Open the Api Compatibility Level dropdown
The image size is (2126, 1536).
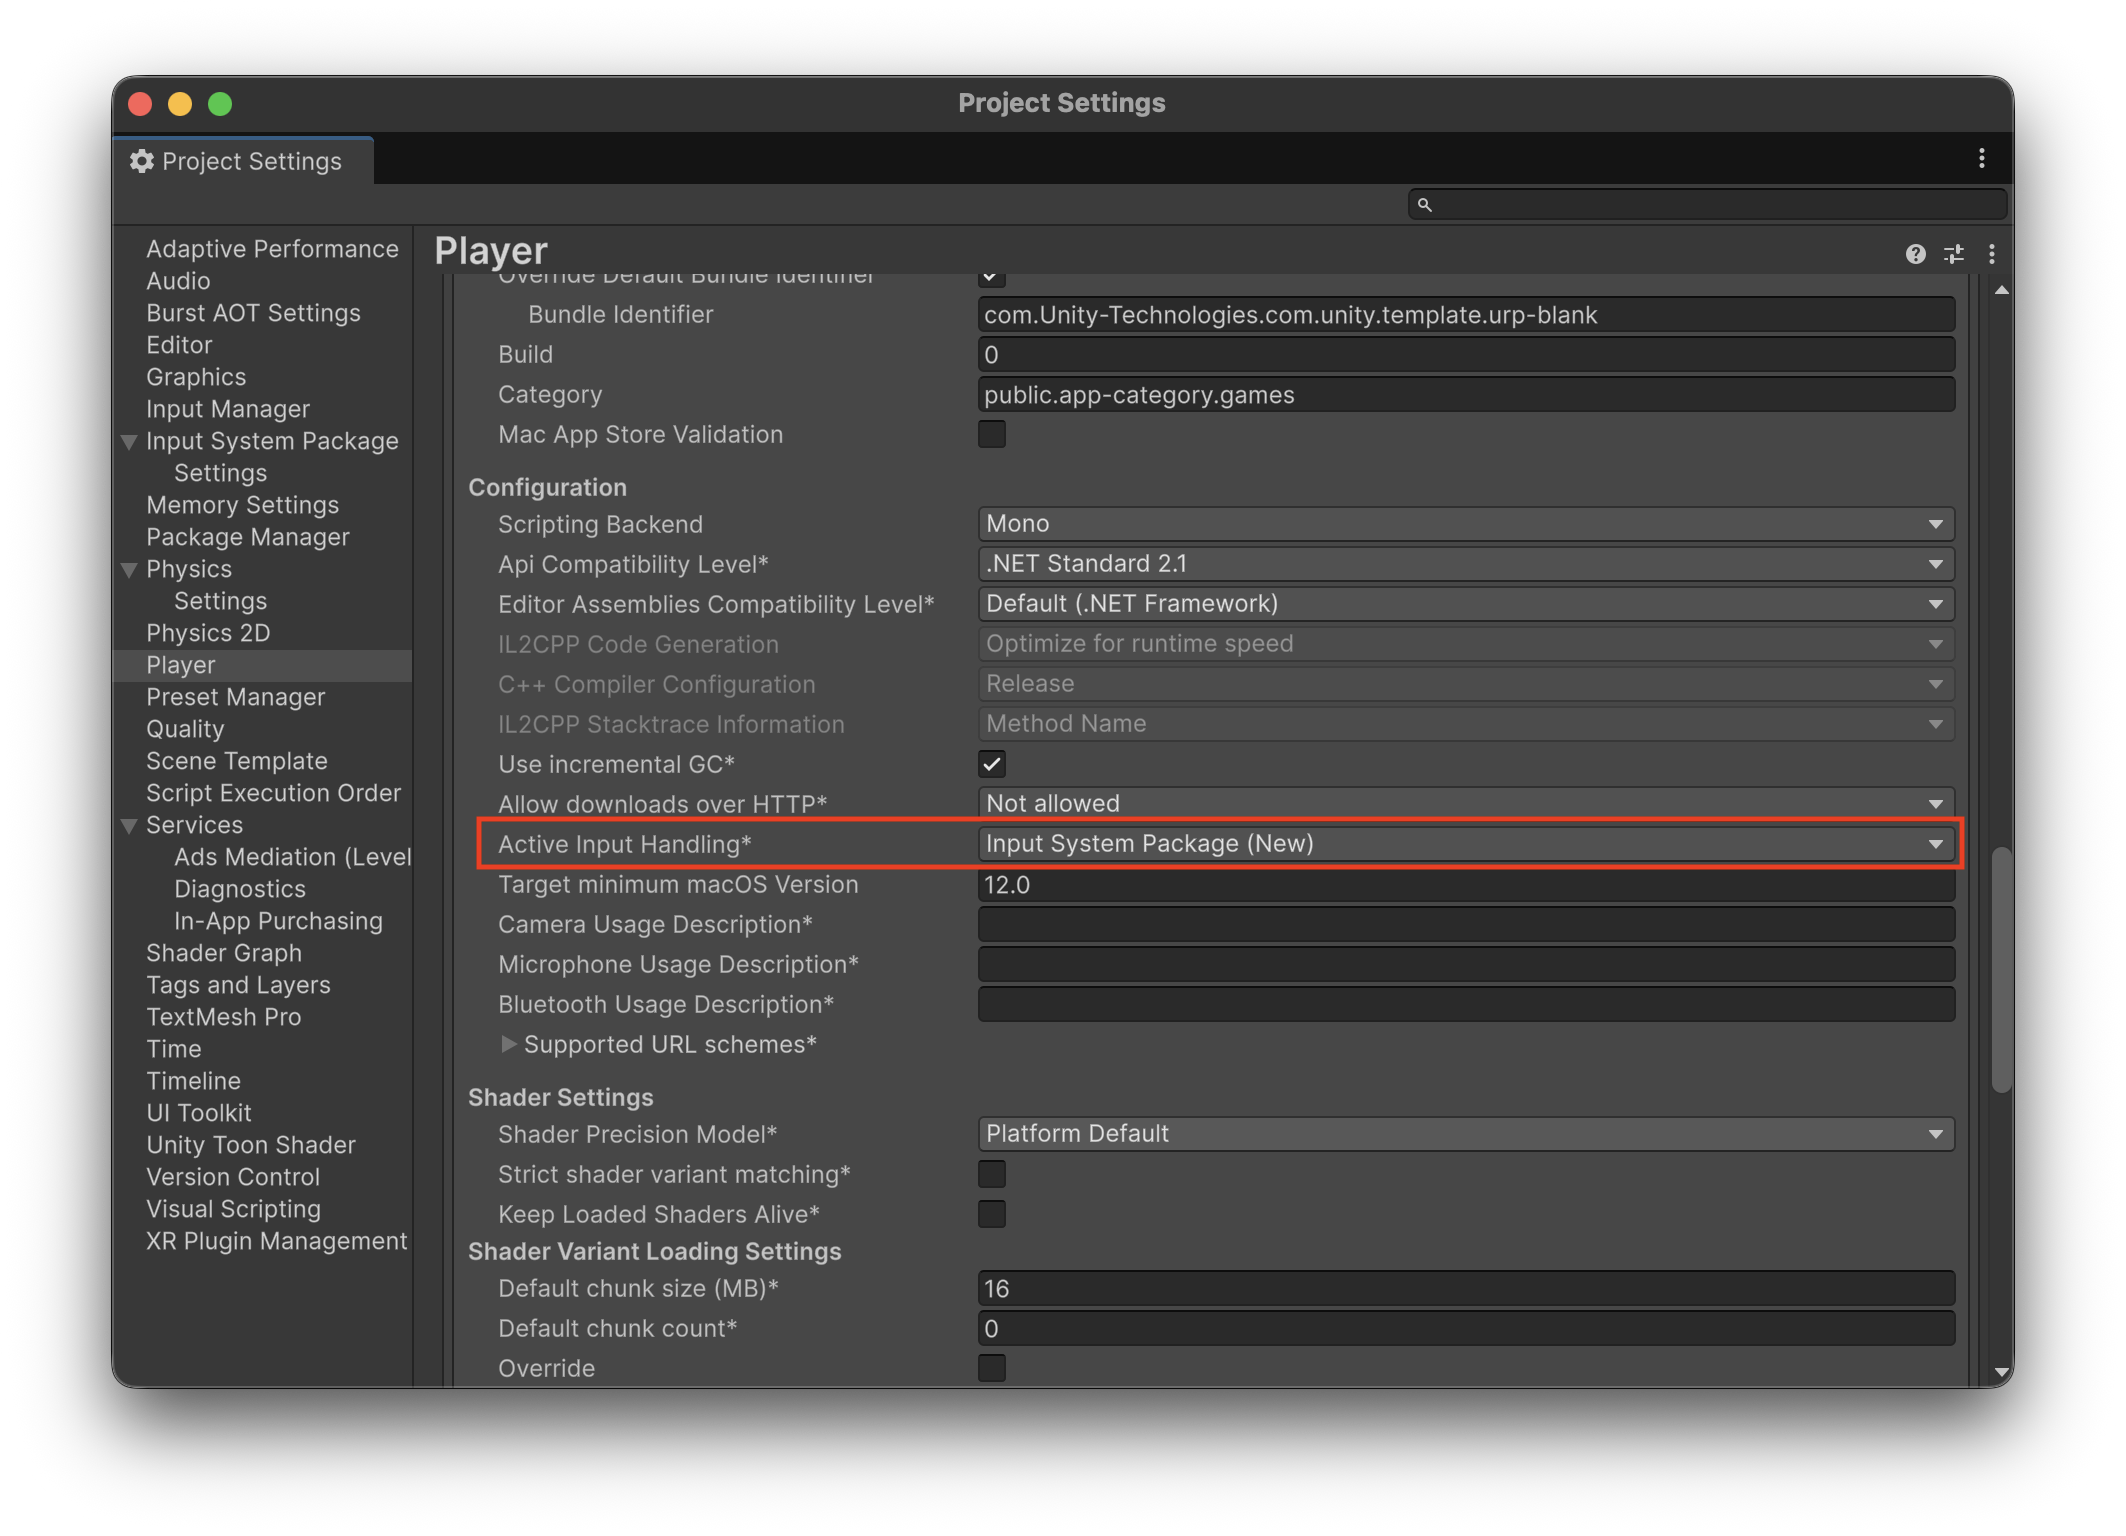1465,564
